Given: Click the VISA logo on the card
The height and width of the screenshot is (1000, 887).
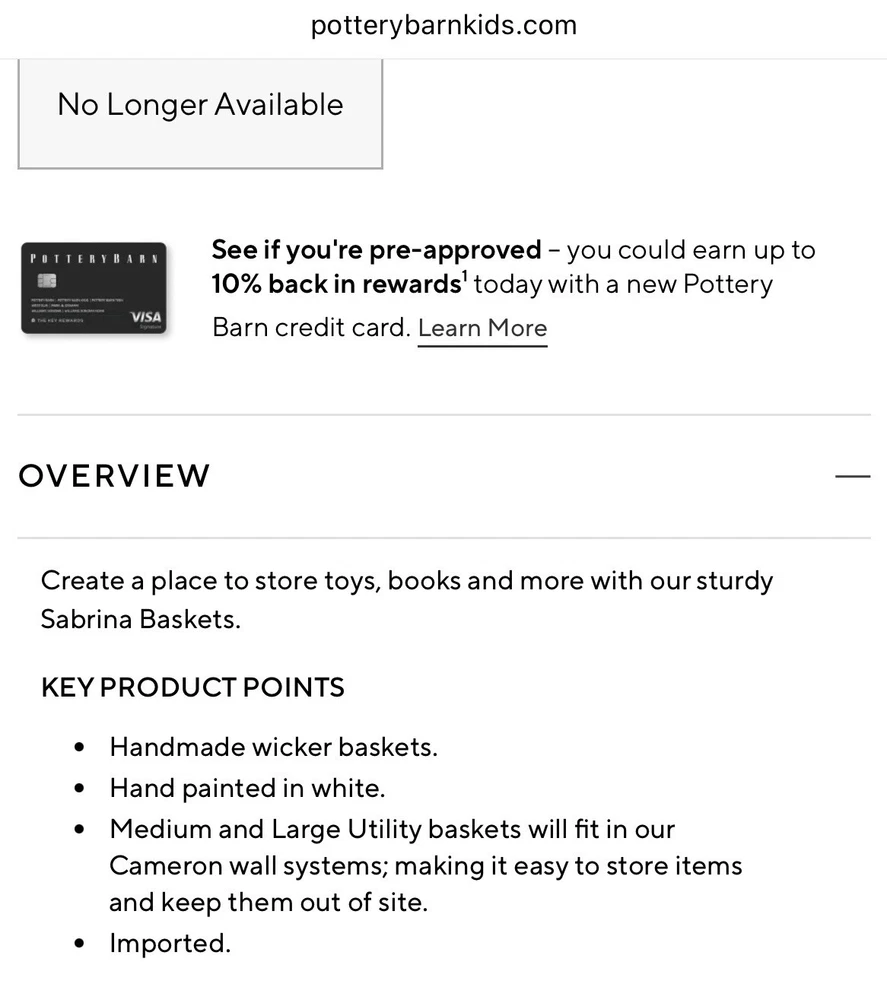Looking at the screenshot, I should coord(147,316).
